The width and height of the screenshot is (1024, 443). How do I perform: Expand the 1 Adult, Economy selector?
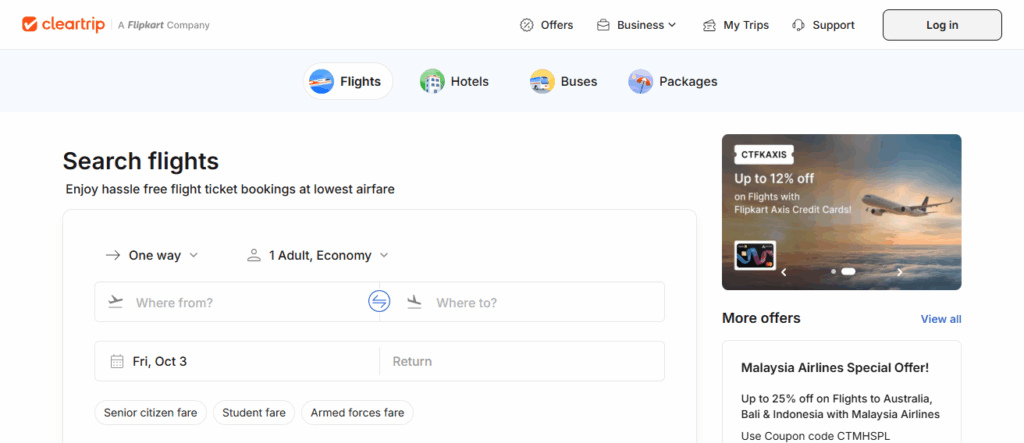[x=318, y=255]
